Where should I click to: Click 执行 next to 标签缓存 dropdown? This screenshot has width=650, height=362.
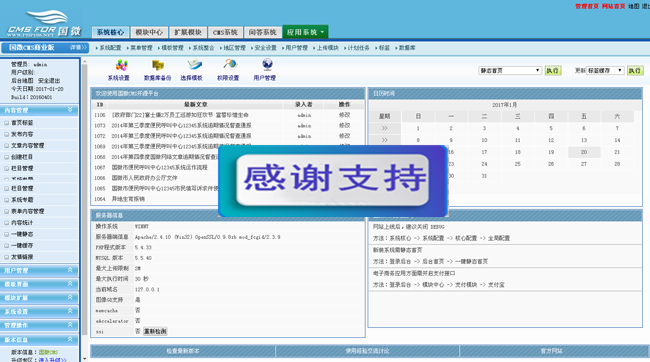pos(635,70)
